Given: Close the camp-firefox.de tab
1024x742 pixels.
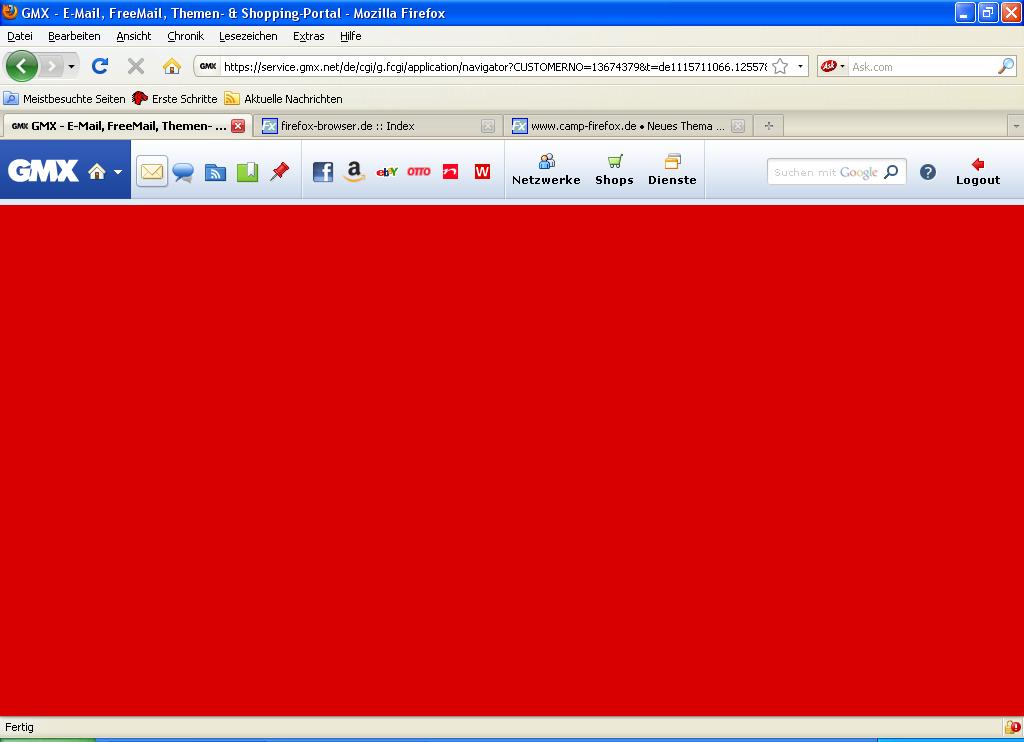Looking at the screenshot, I should [738, 126].
